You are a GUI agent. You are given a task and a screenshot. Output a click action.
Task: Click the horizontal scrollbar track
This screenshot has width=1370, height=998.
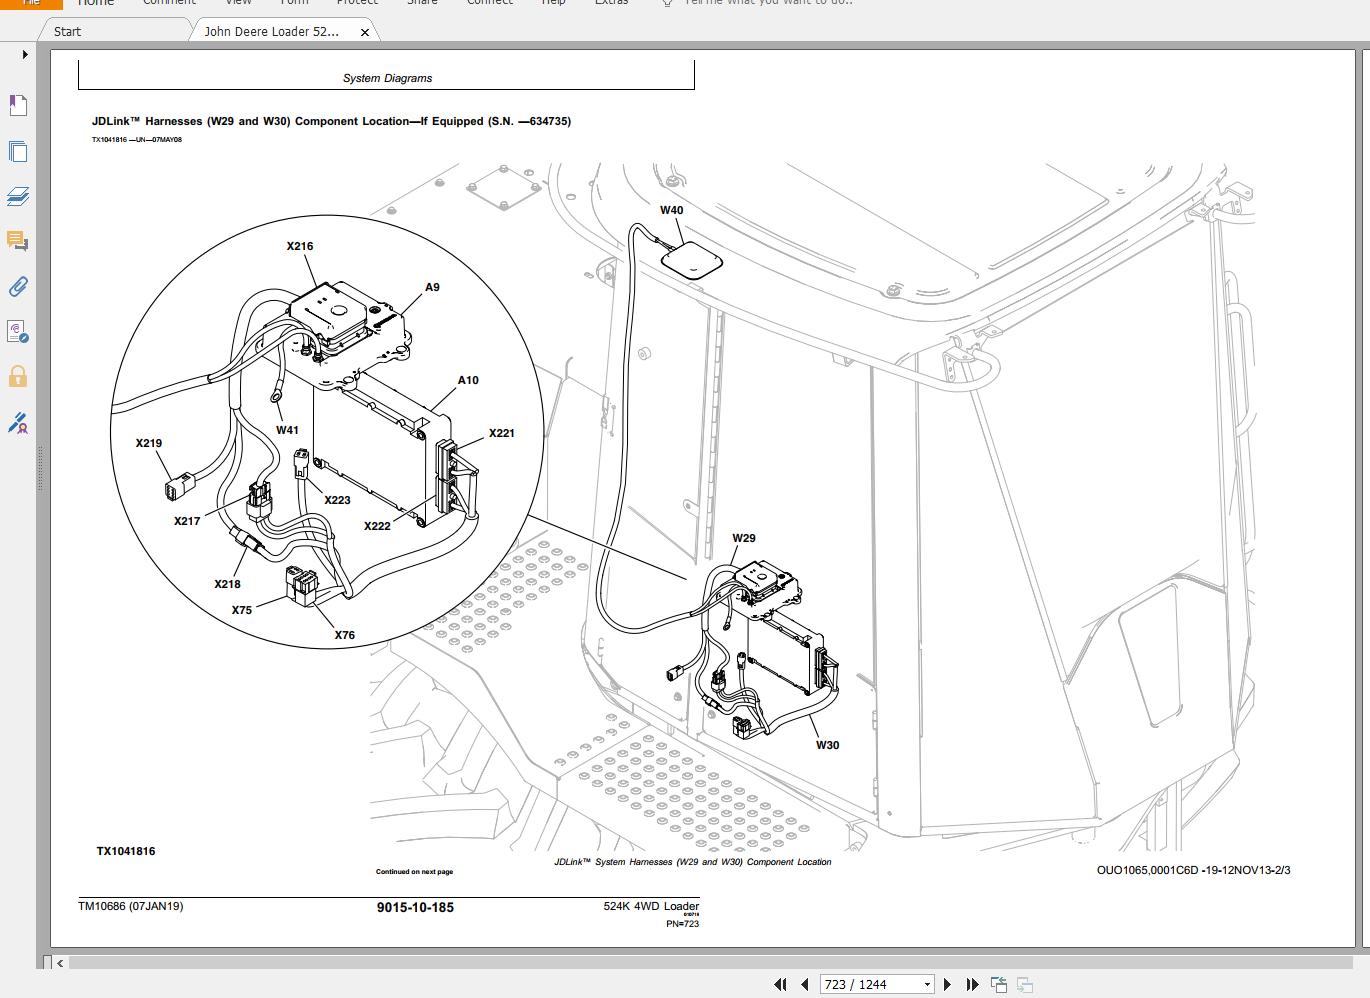point(710,963)
